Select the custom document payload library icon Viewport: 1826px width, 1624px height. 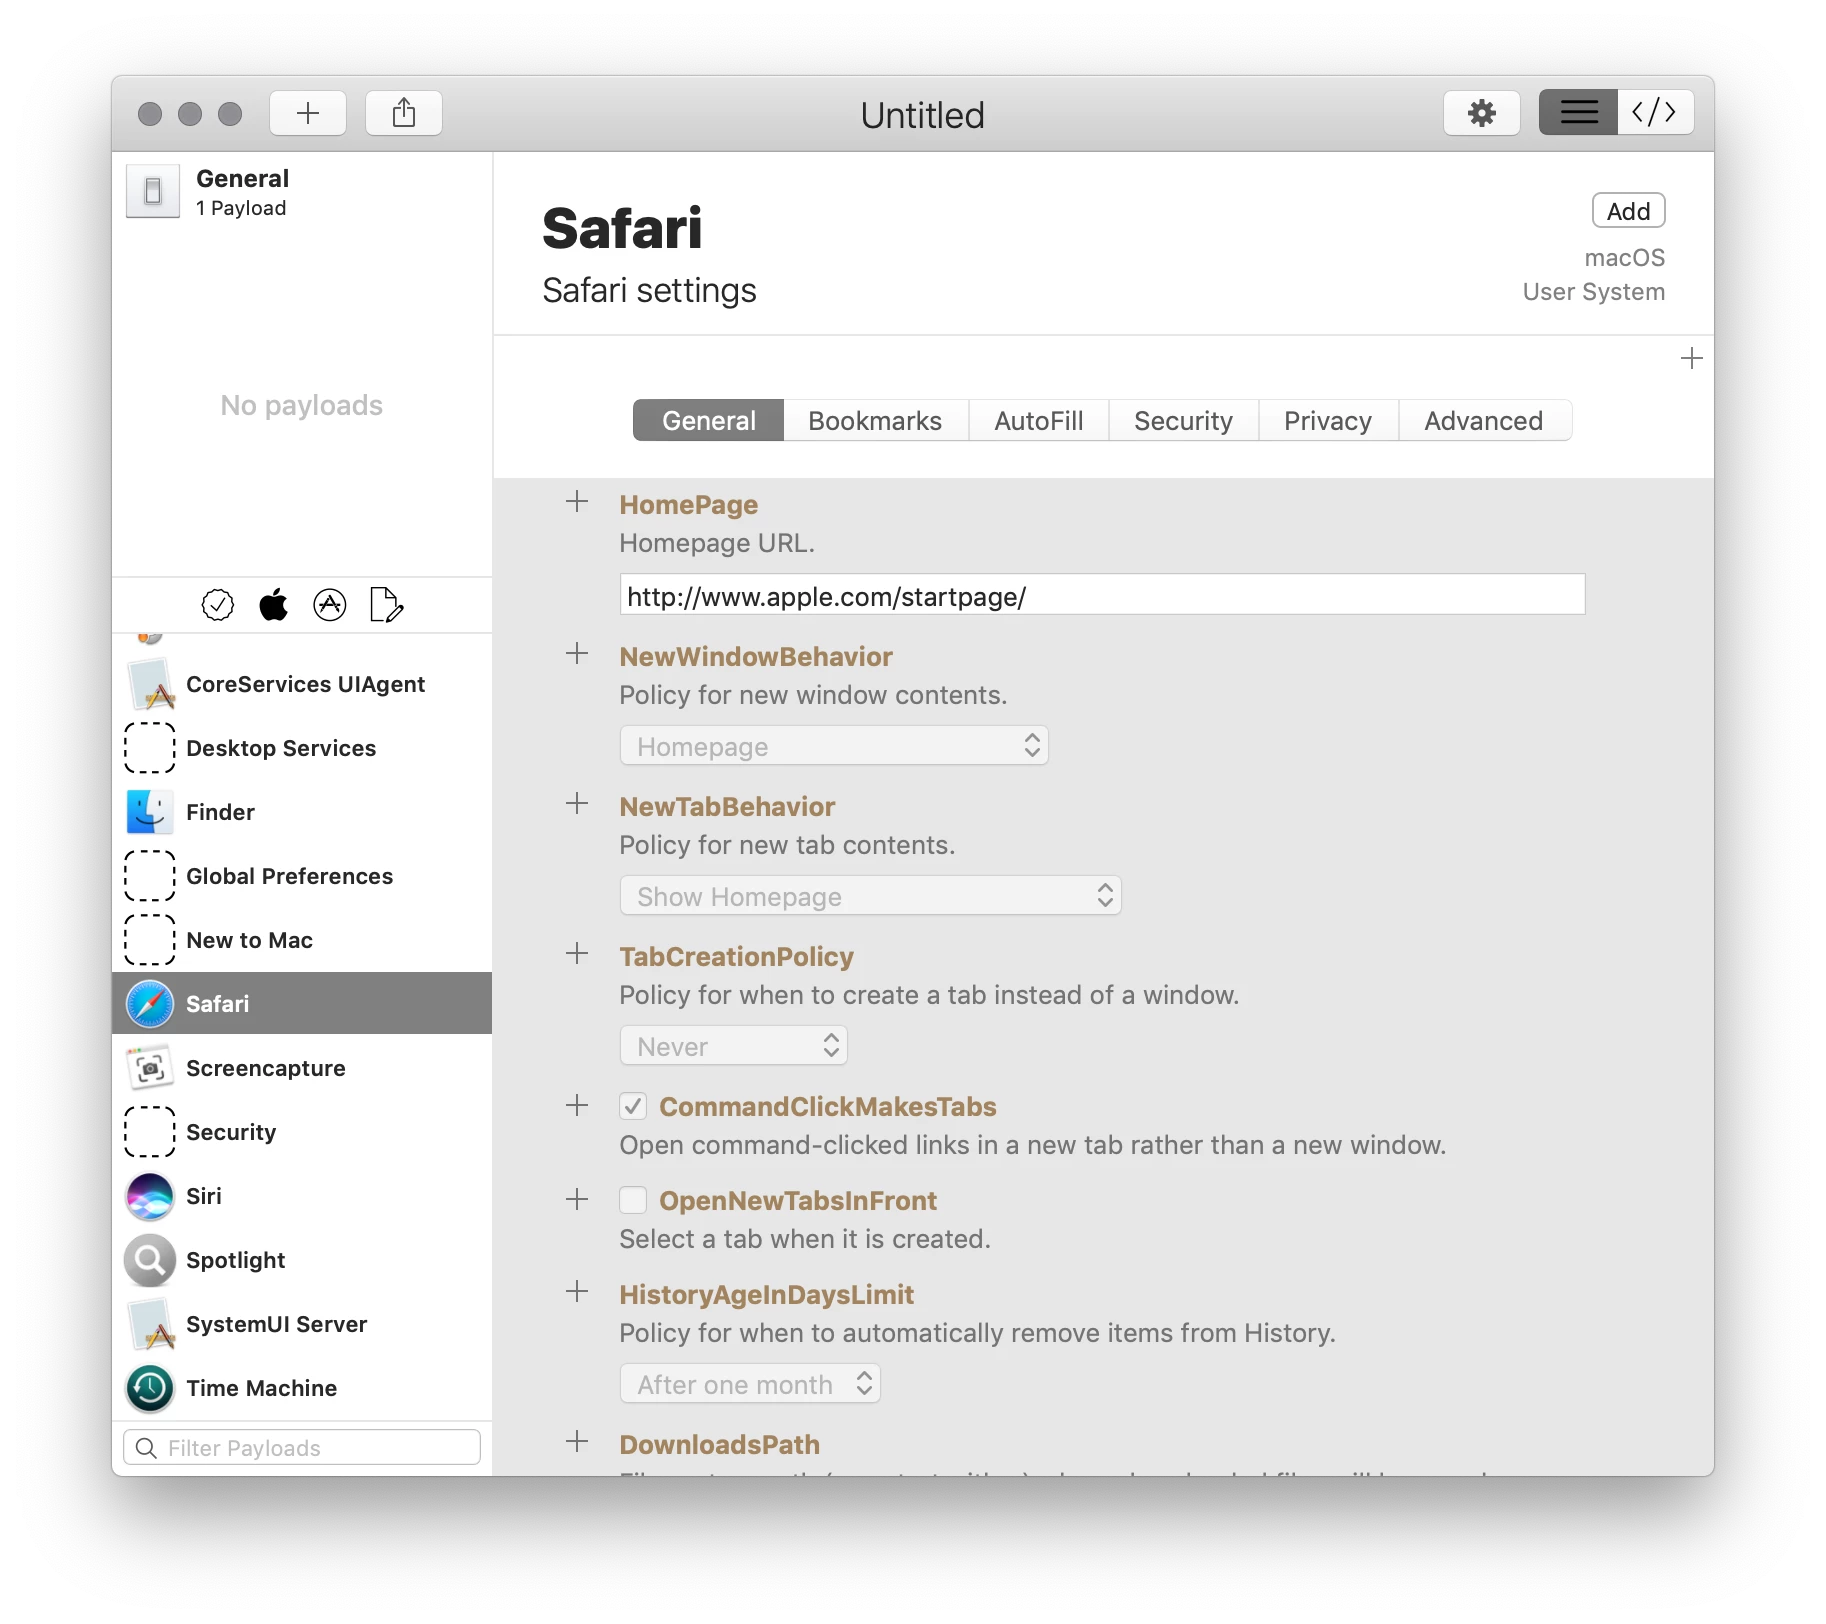pyautogui.click(x=386, y=605)
